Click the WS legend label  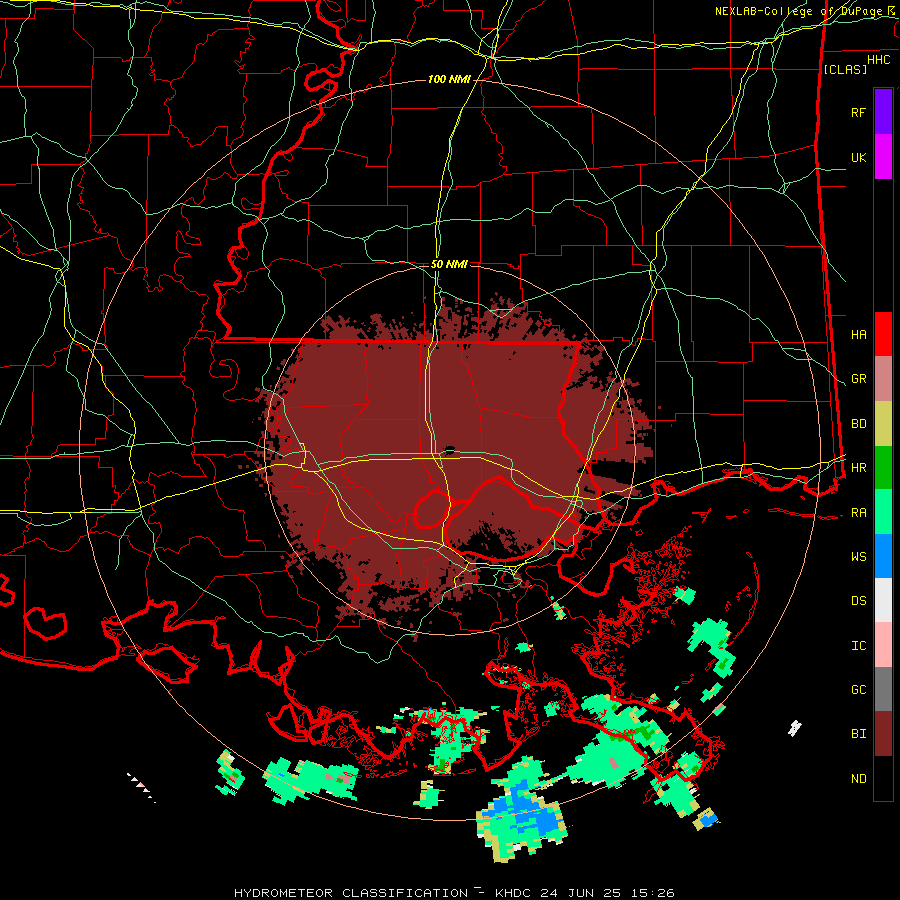pyautogui.click(x=858, y=557)
